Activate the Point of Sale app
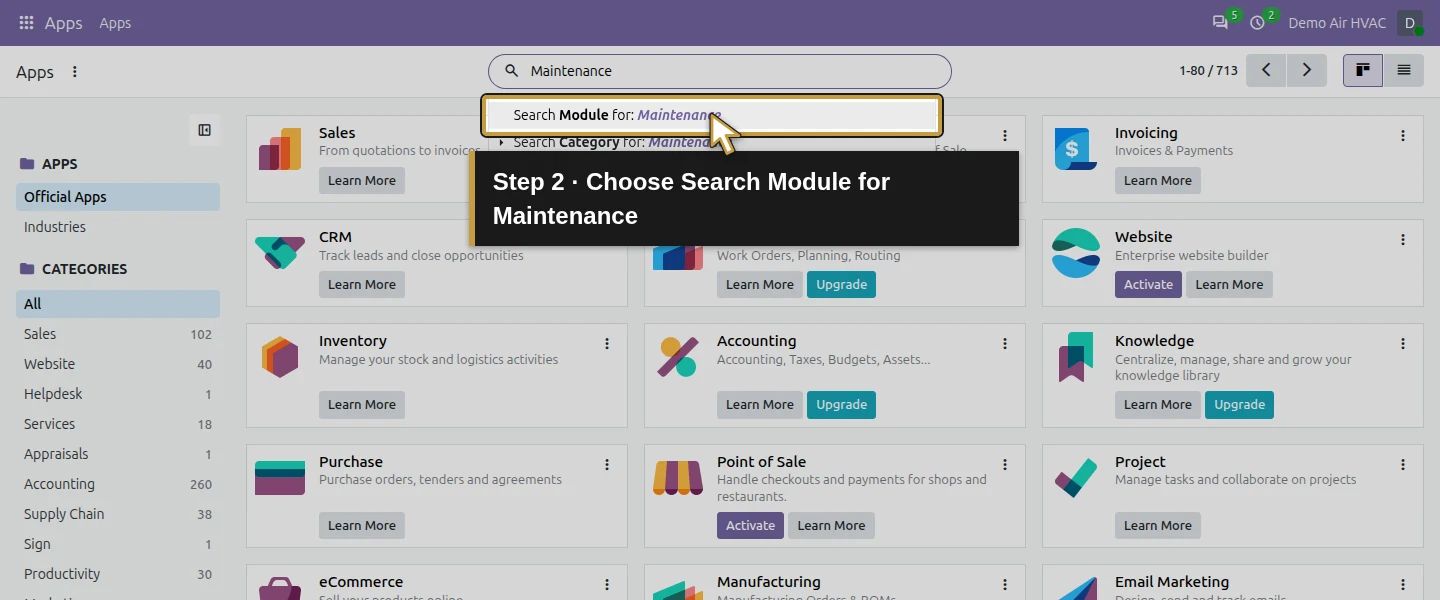Screen dimensions: 1440x600 pos(750,526)
